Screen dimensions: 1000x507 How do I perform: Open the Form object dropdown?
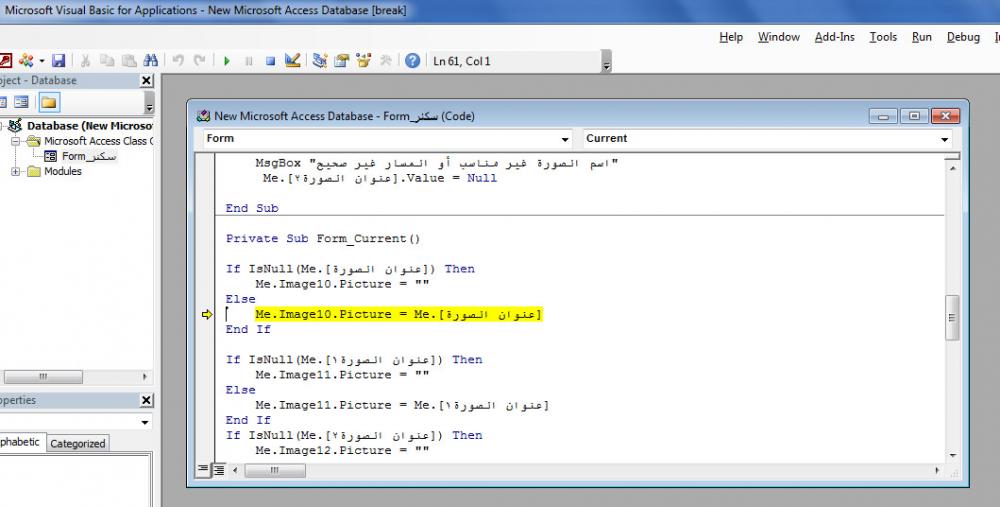coord(565,138)
